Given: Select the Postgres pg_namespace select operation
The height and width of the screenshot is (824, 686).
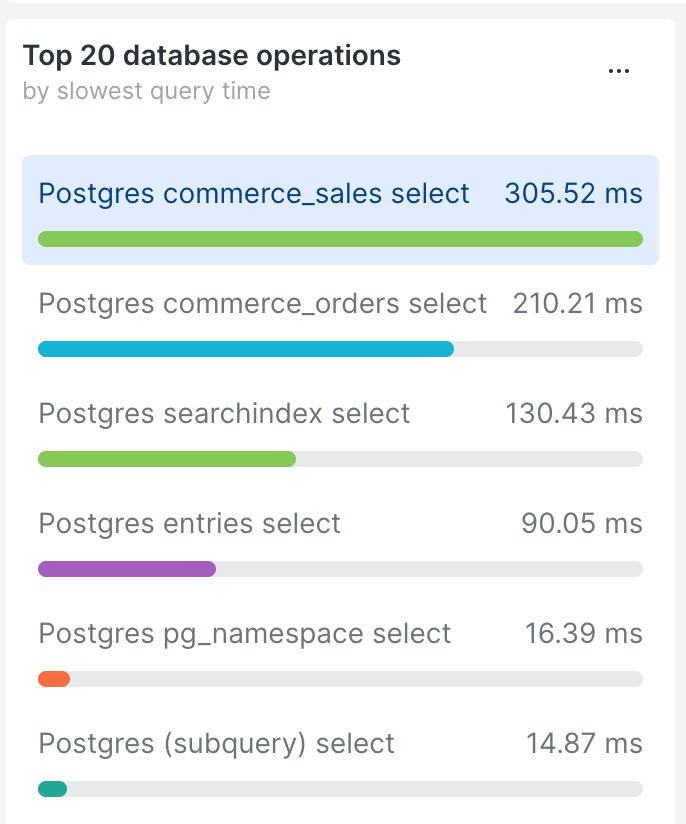Looking at the screenshot, I should (244, 633).
